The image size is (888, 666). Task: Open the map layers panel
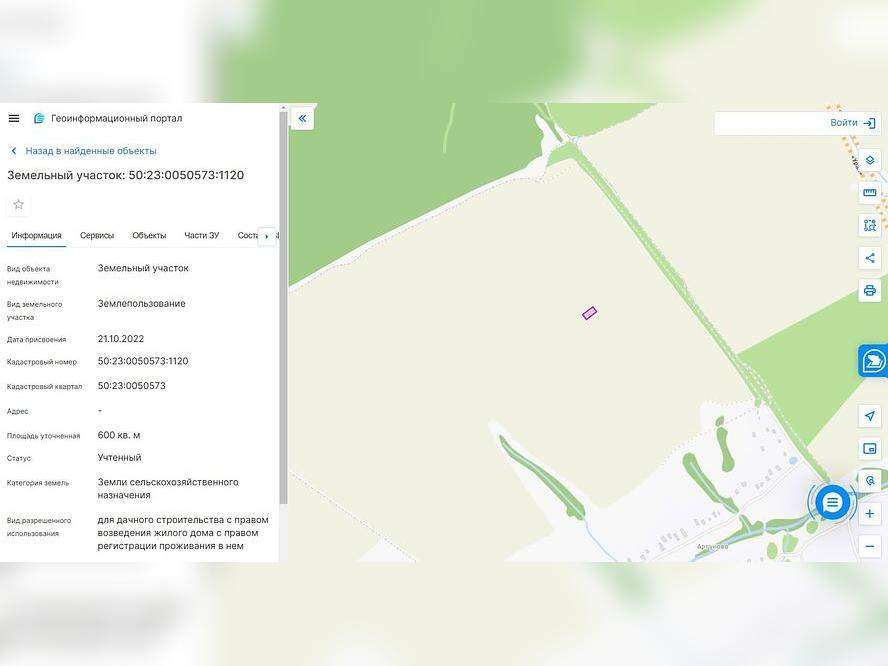tap(869, 160)
